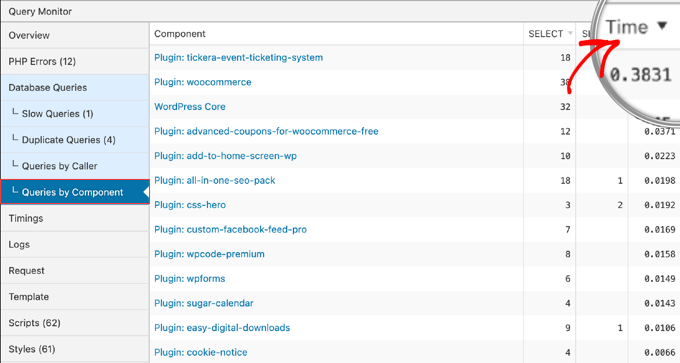The image size is (680, 363).
Task: Filter by WordPress Core component
Action: pos(190,107)
